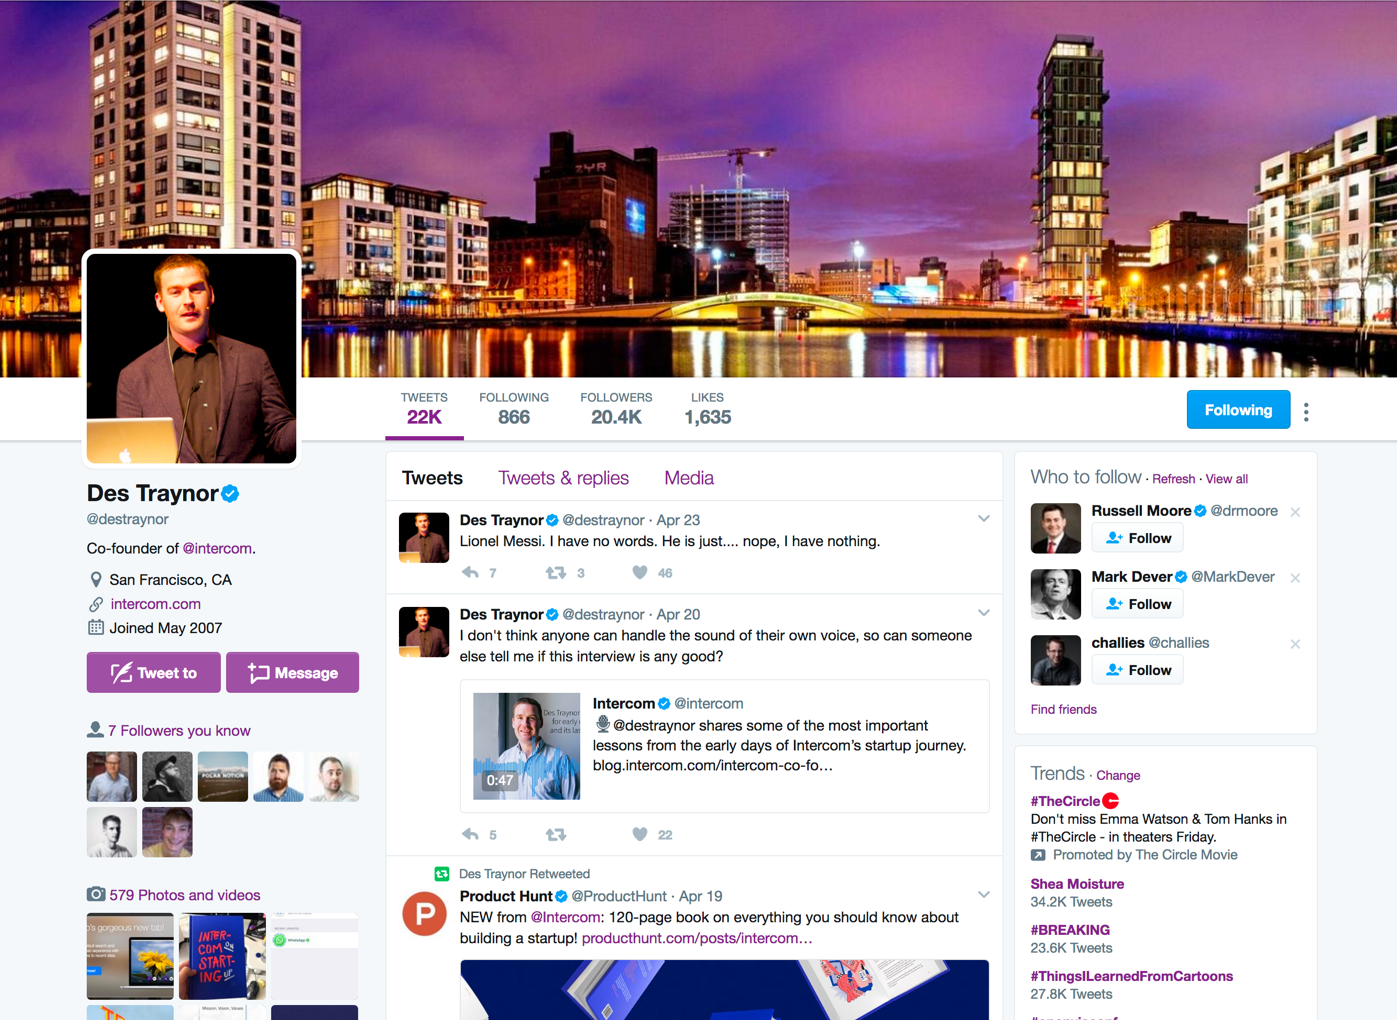Expand options chevron on Apr 23 tweet
Screen dimensions: 1397x1020
[984, 519]
